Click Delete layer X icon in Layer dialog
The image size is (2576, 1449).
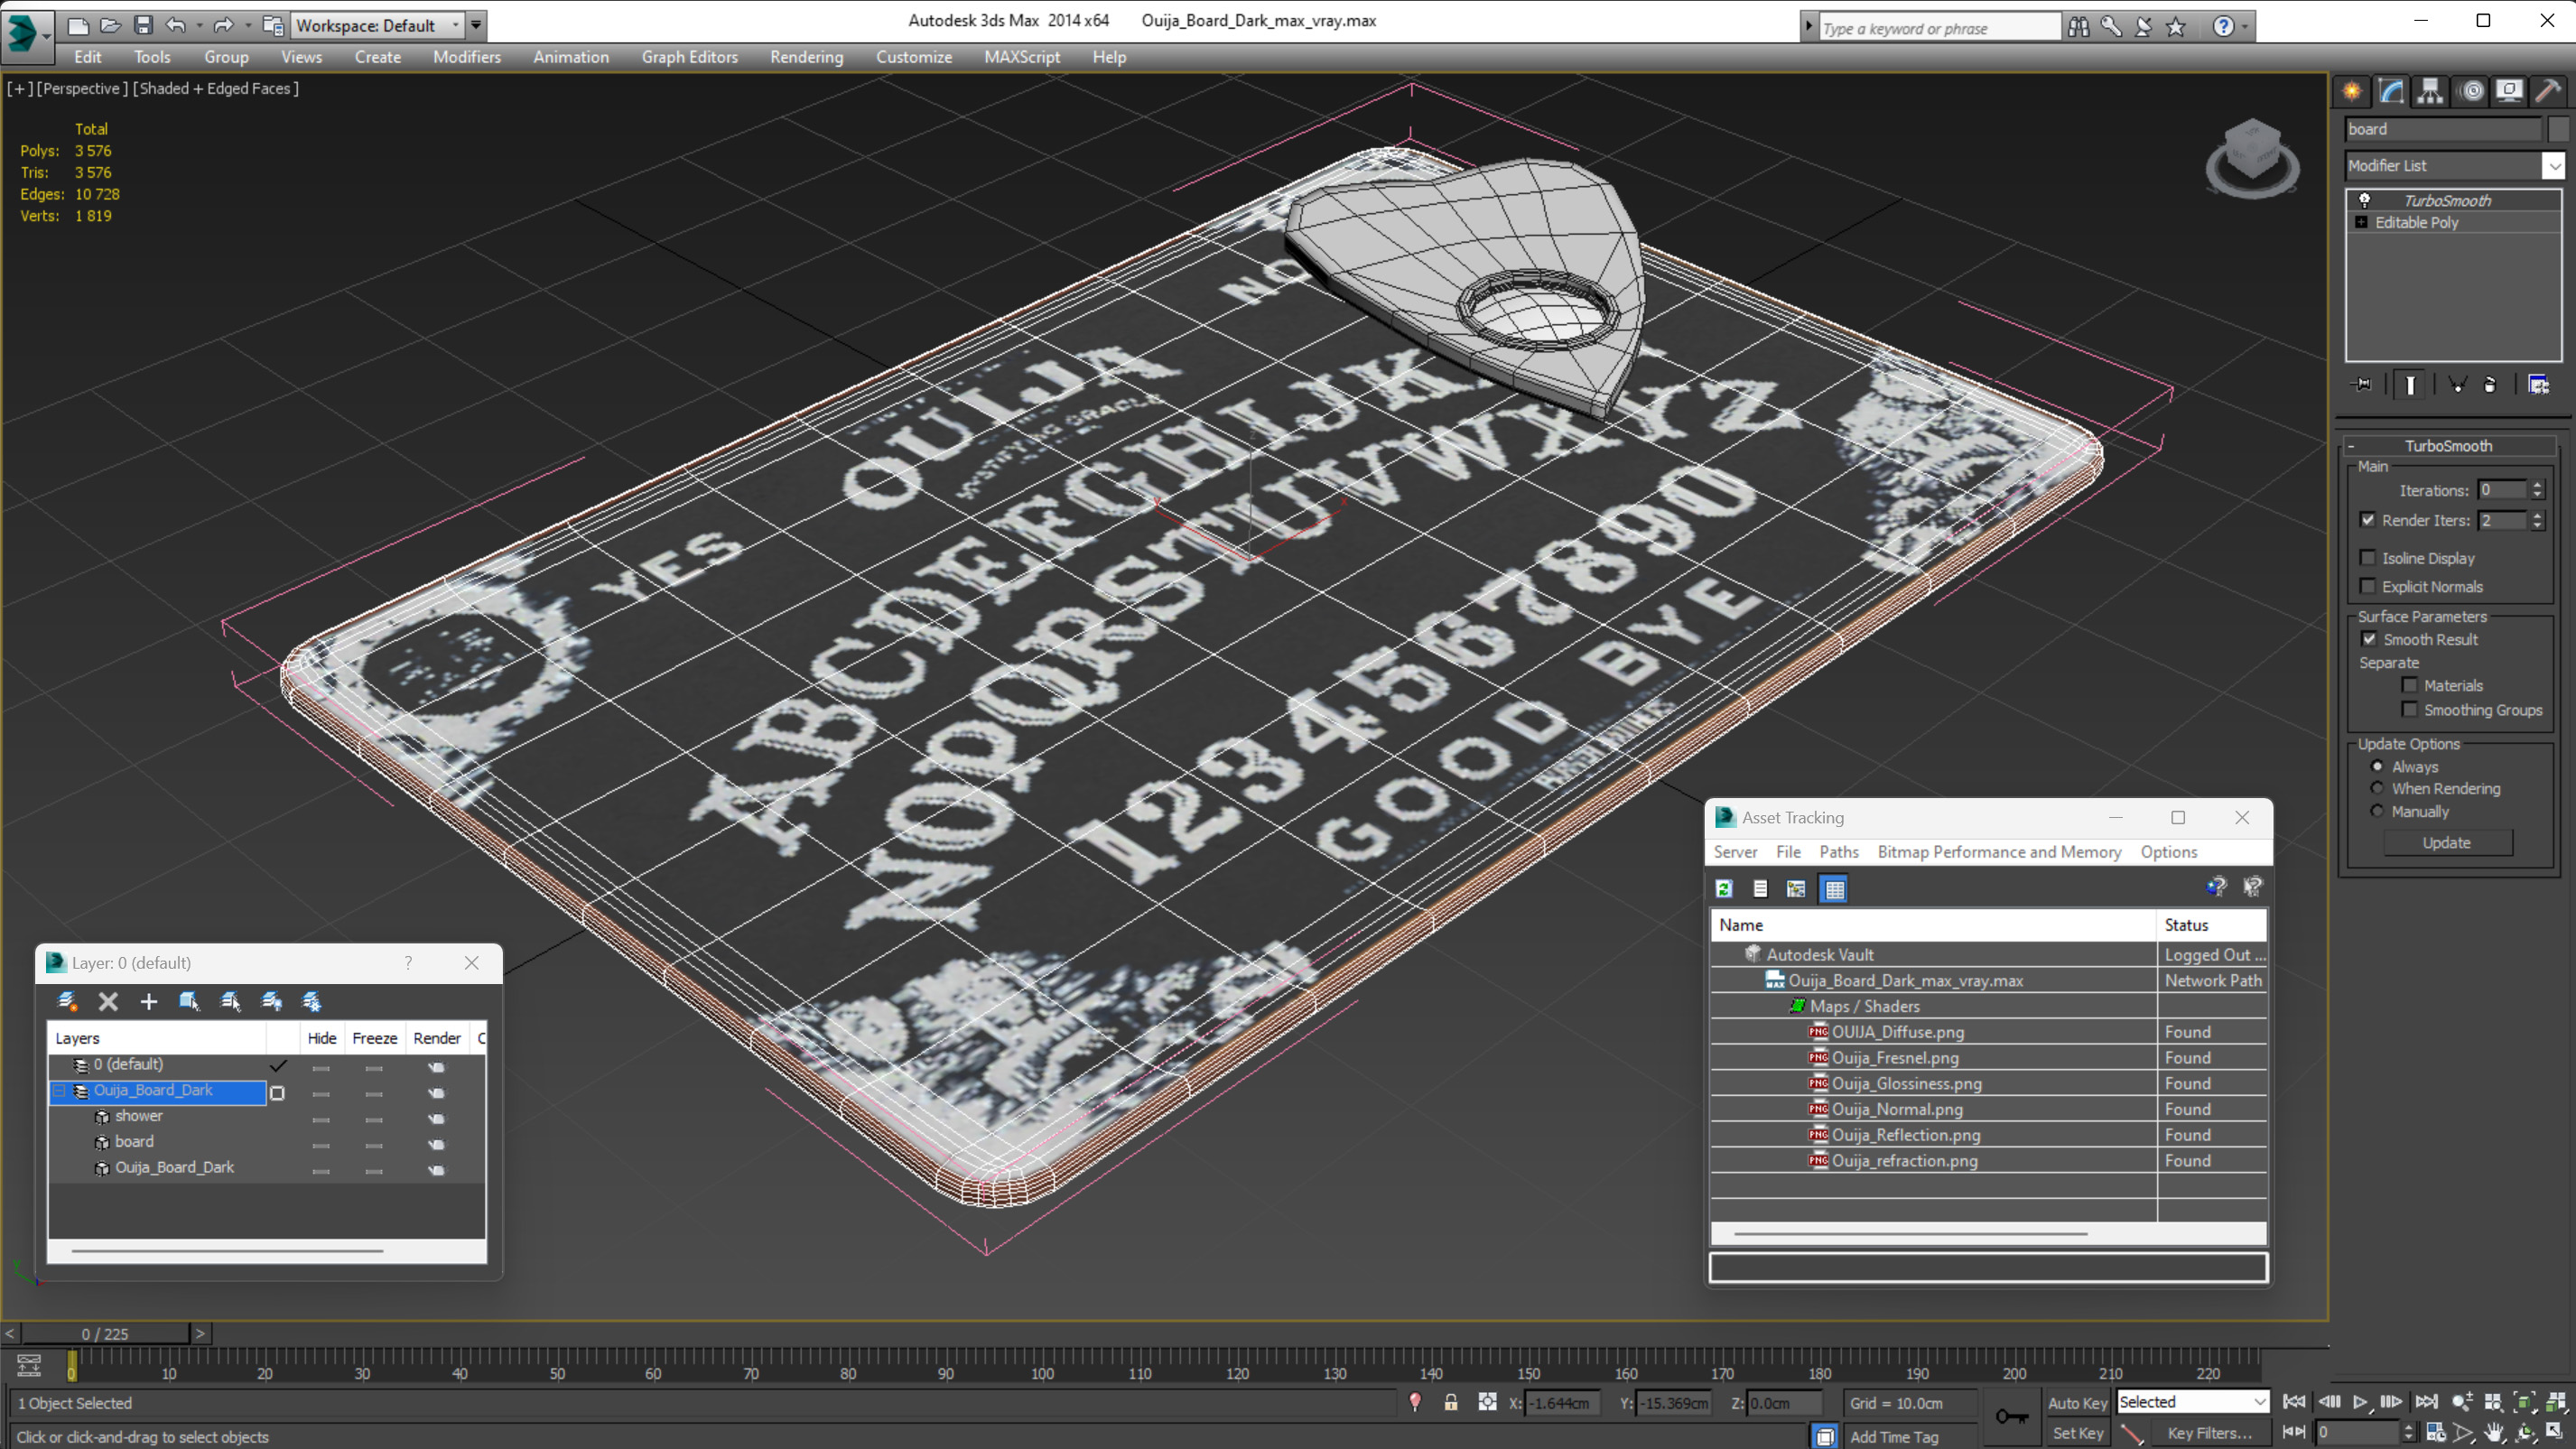click(108, 1001)
